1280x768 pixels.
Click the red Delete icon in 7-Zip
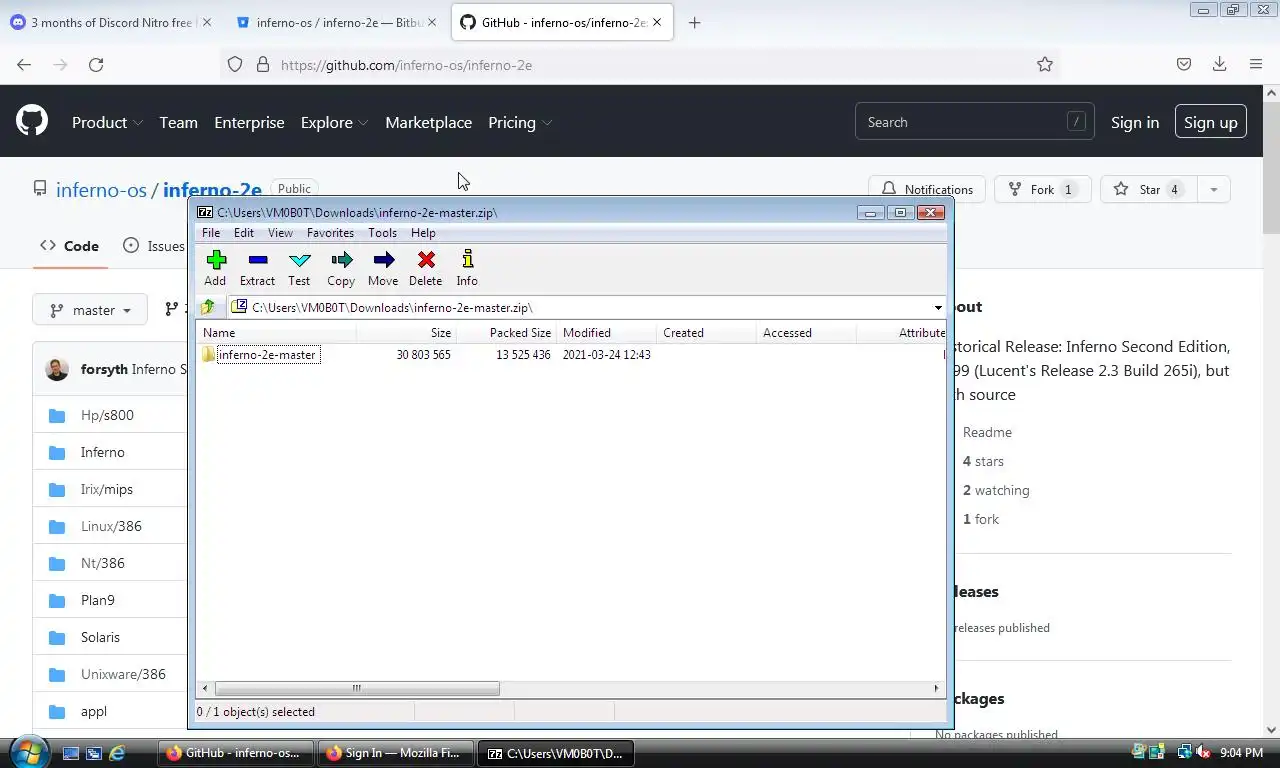click(x=426, y=268)
